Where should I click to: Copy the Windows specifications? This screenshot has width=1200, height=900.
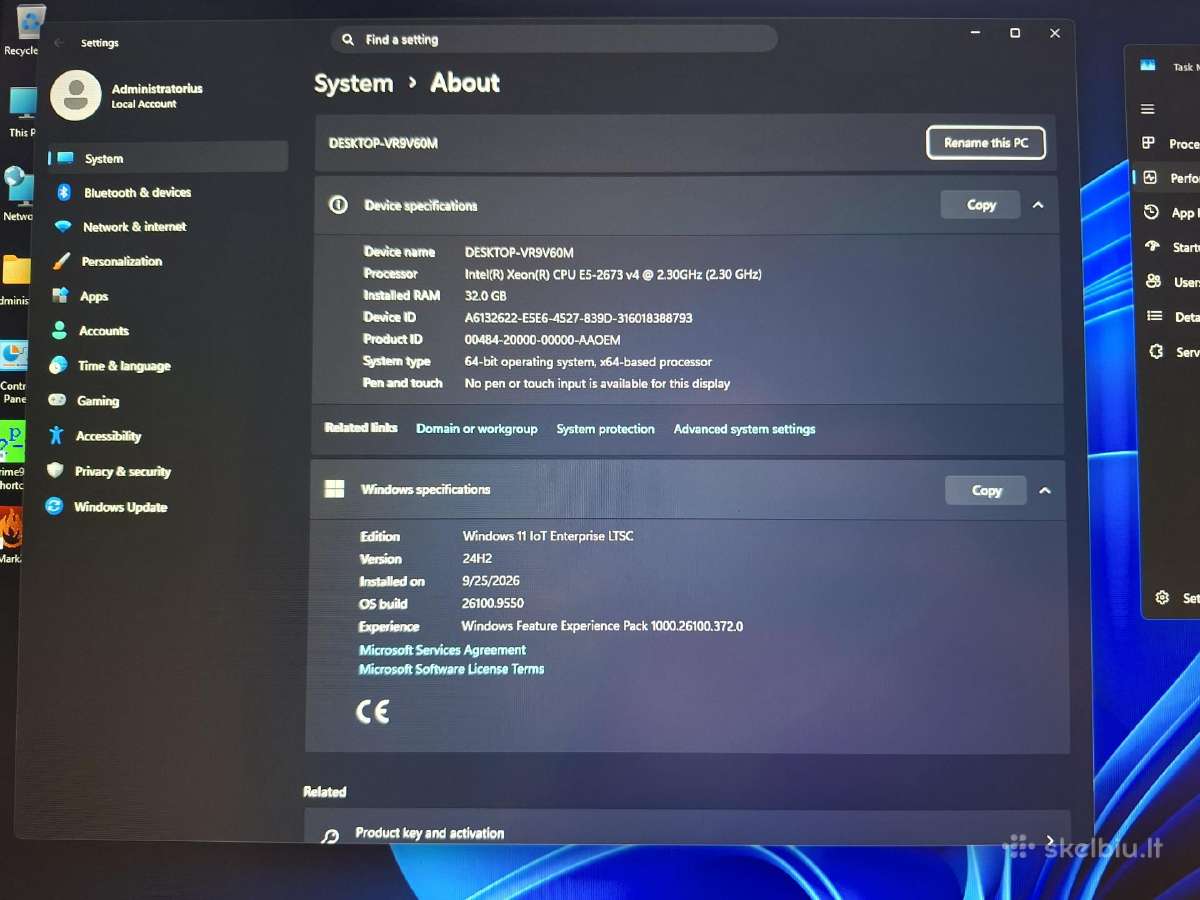click(x=986, y=490)
